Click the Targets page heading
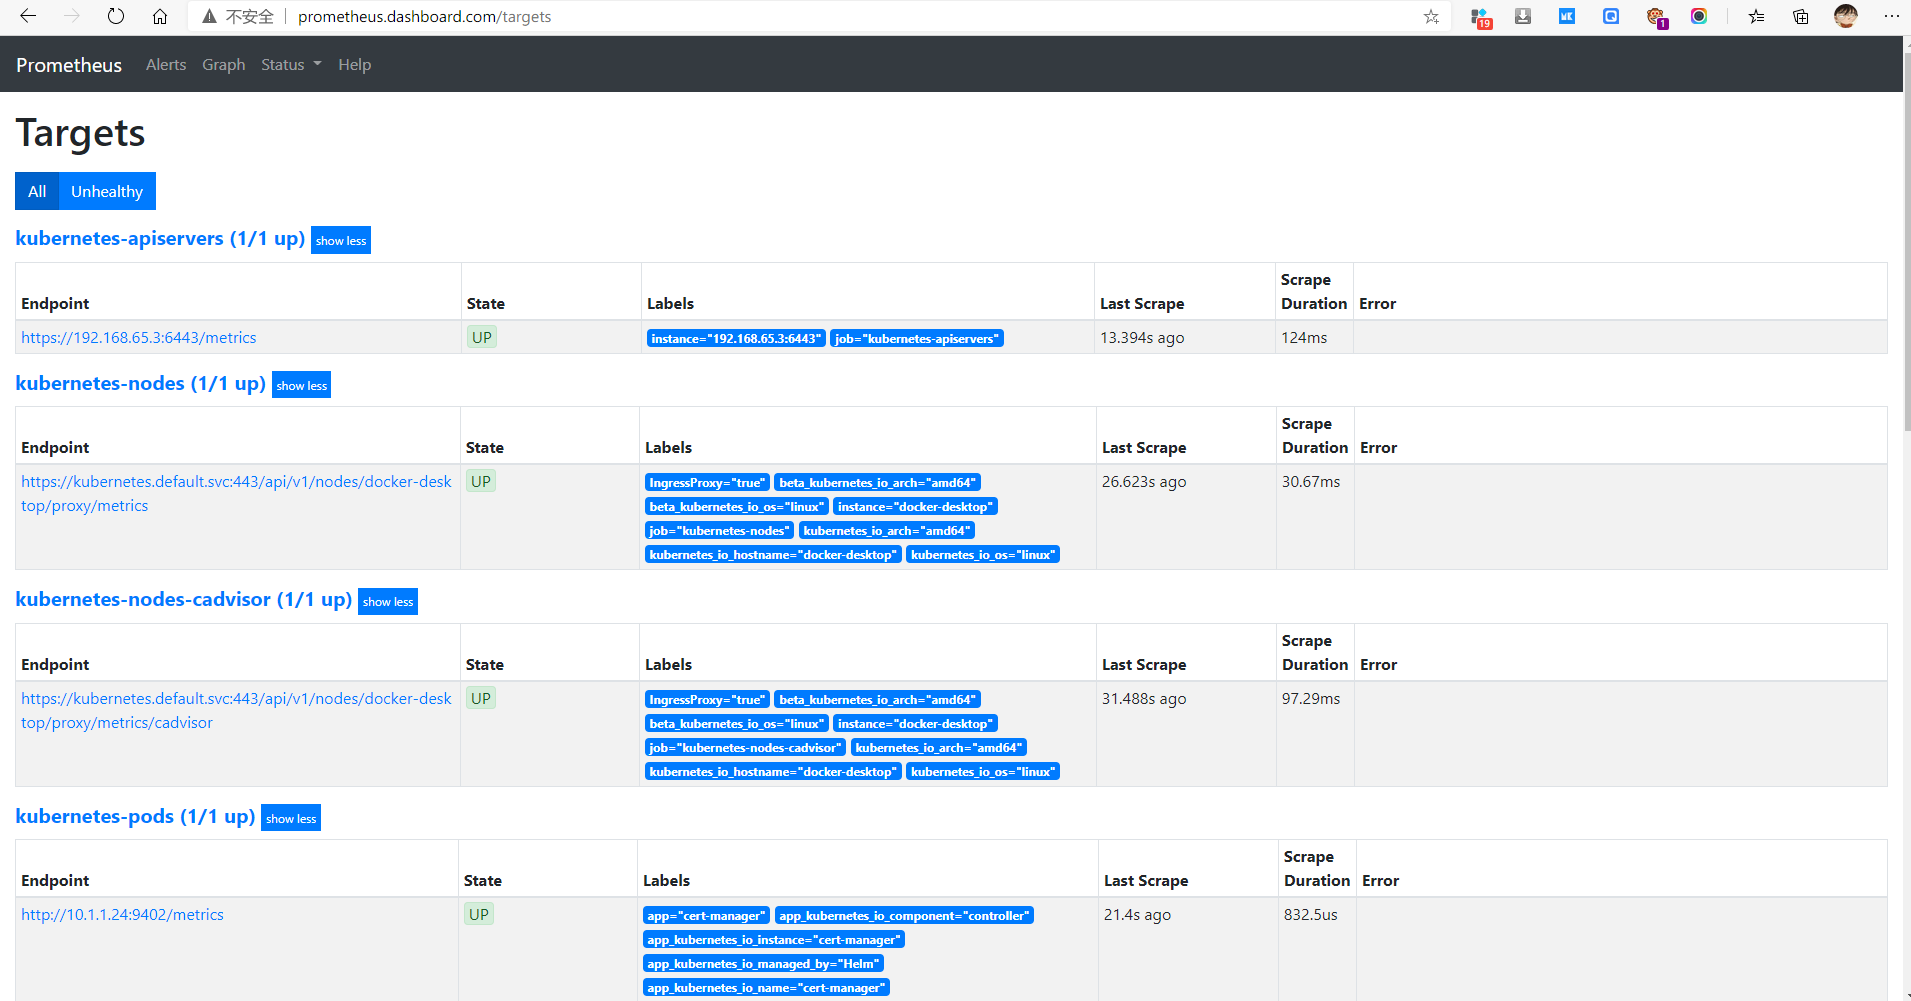 (80, 133)
